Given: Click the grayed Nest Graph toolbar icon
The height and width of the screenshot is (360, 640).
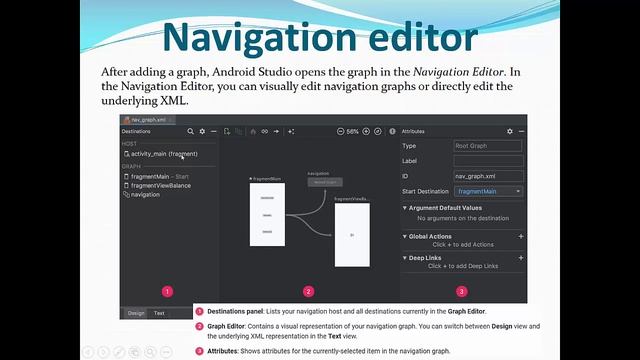Looking at the screenshot, I should coord(239,131).
